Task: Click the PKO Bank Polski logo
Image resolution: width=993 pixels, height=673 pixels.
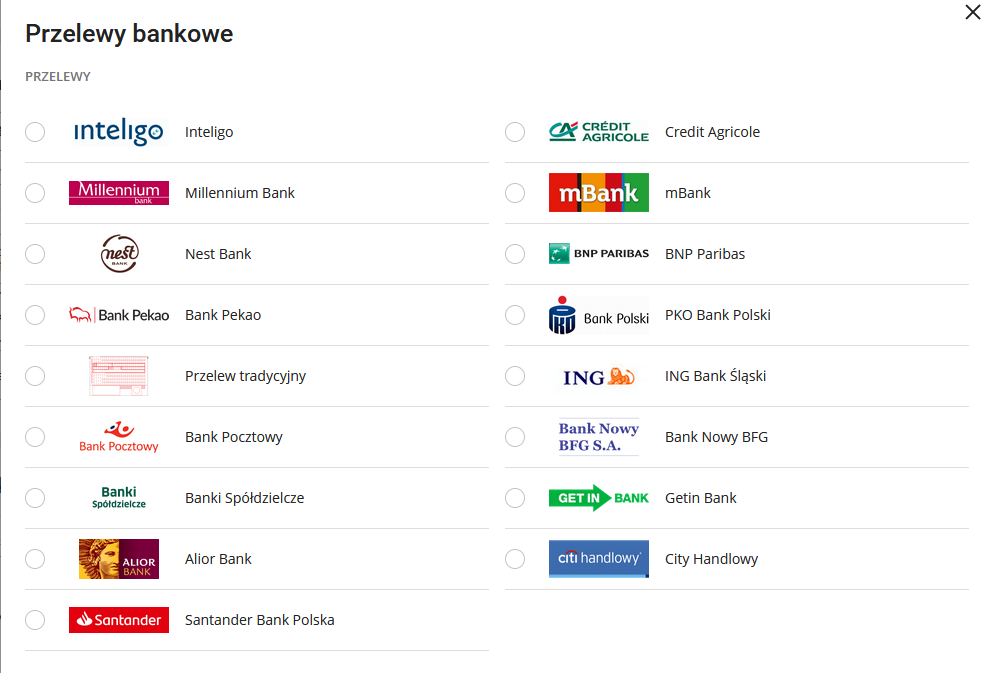Action: (x=598, y=314)
